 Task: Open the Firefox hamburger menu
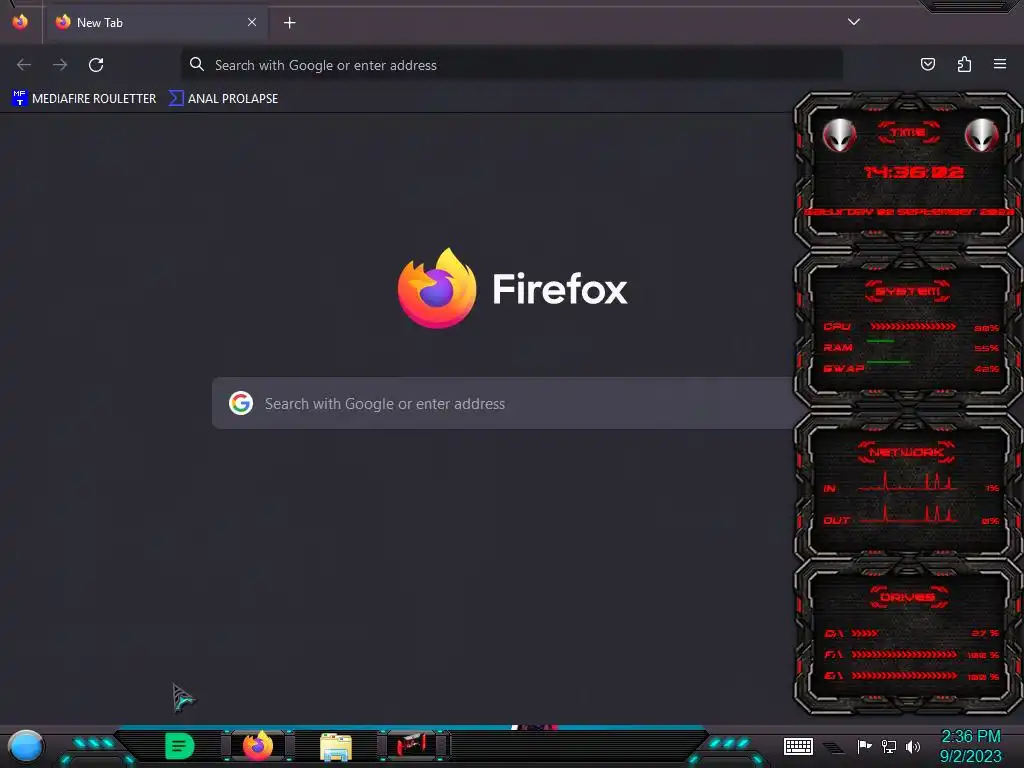1000,64
